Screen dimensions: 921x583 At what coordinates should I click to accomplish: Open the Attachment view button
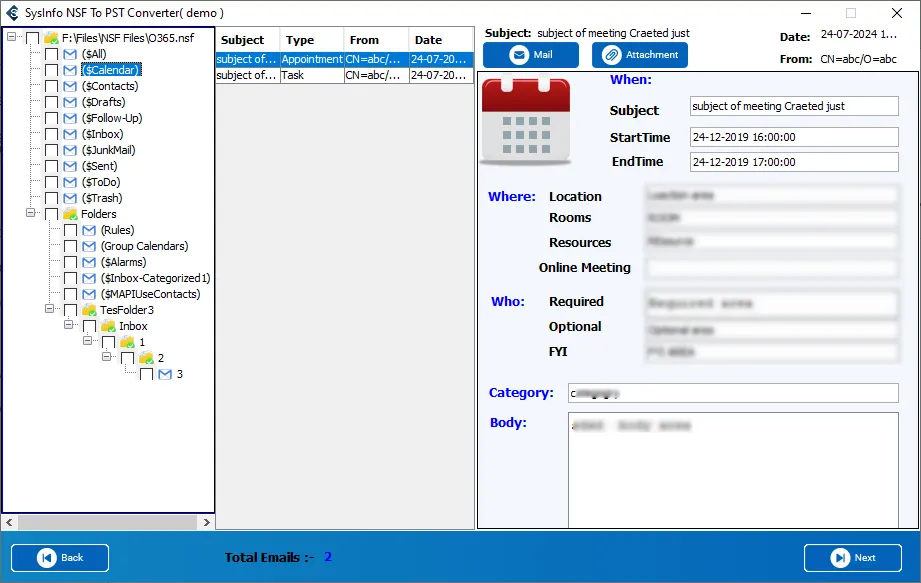coord(640,55)
